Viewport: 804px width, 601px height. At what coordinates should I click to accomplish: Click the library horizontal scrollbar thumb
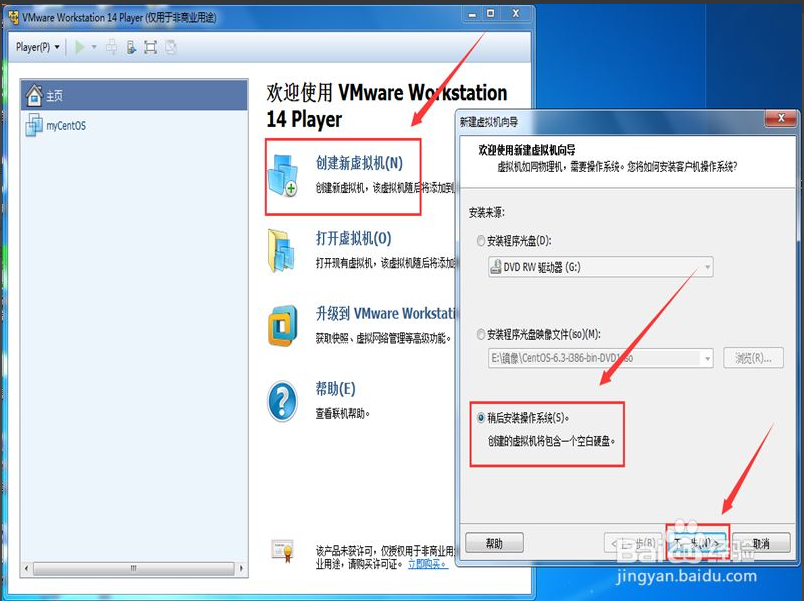[x=133, y=568]
